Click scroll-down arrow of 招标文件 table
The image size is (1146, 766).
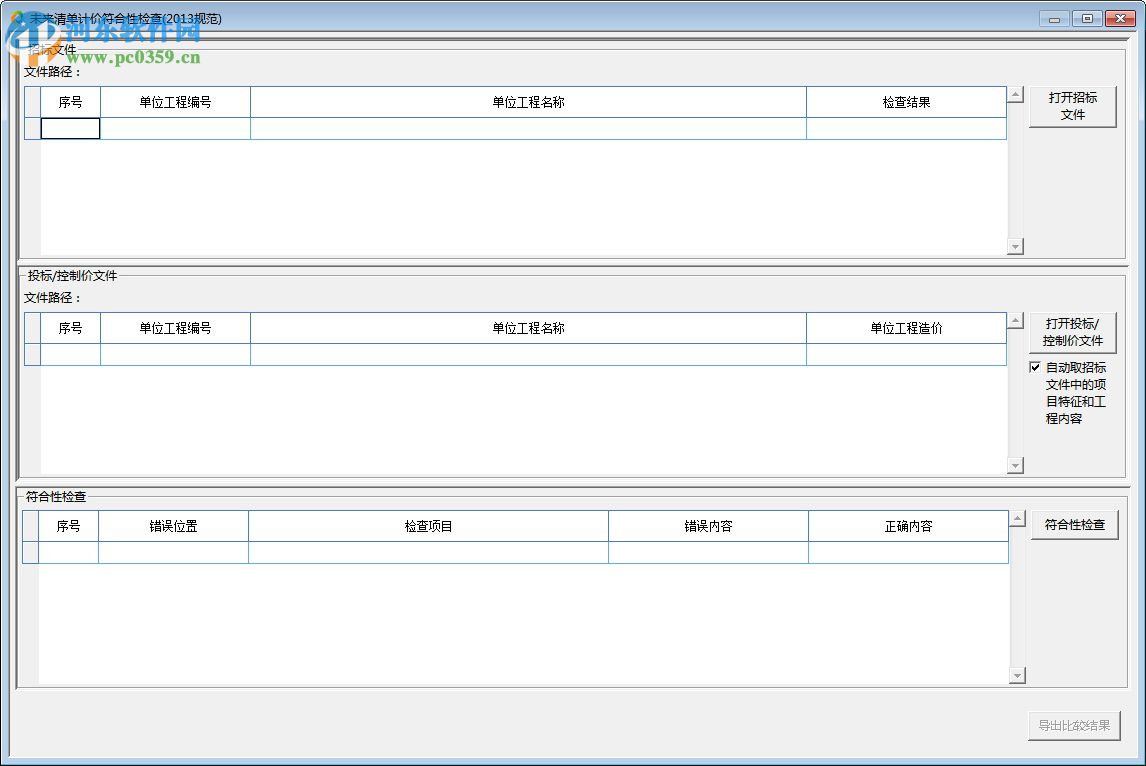click(1015, 246)
